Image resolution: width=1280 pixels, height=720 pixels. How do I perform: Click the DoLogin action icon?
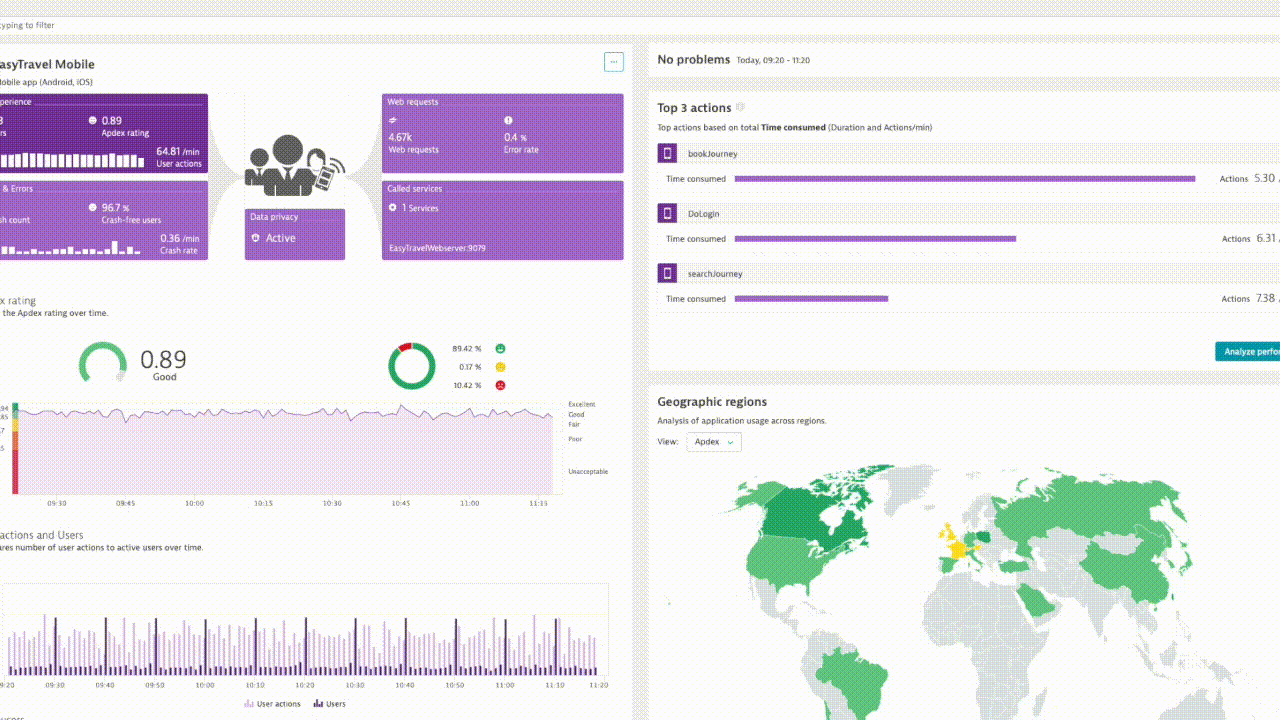coord(666,213)
